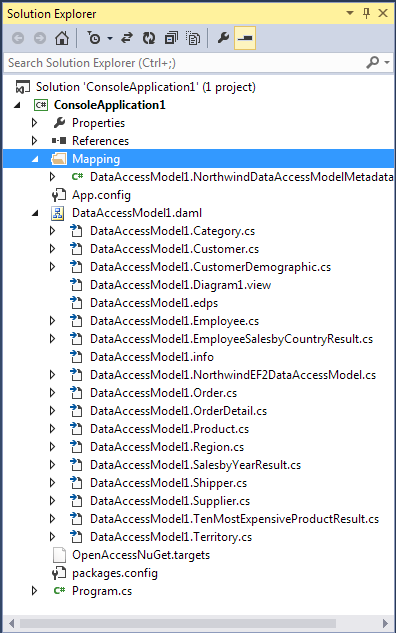Screen dimensions: 396x633
Task: Click the DataAccessModel1.Shipper.cs file icon
Action: (76, 483)
